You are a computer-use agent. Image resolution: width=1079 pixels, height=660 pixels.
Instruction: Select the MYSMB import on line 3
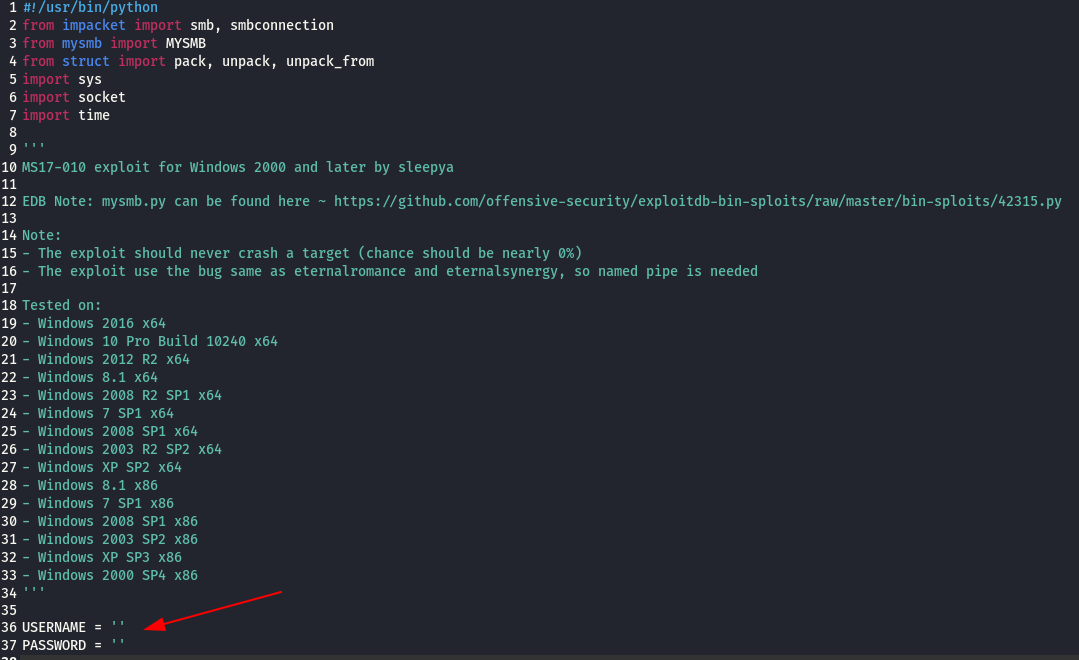(x=186, y=43)
